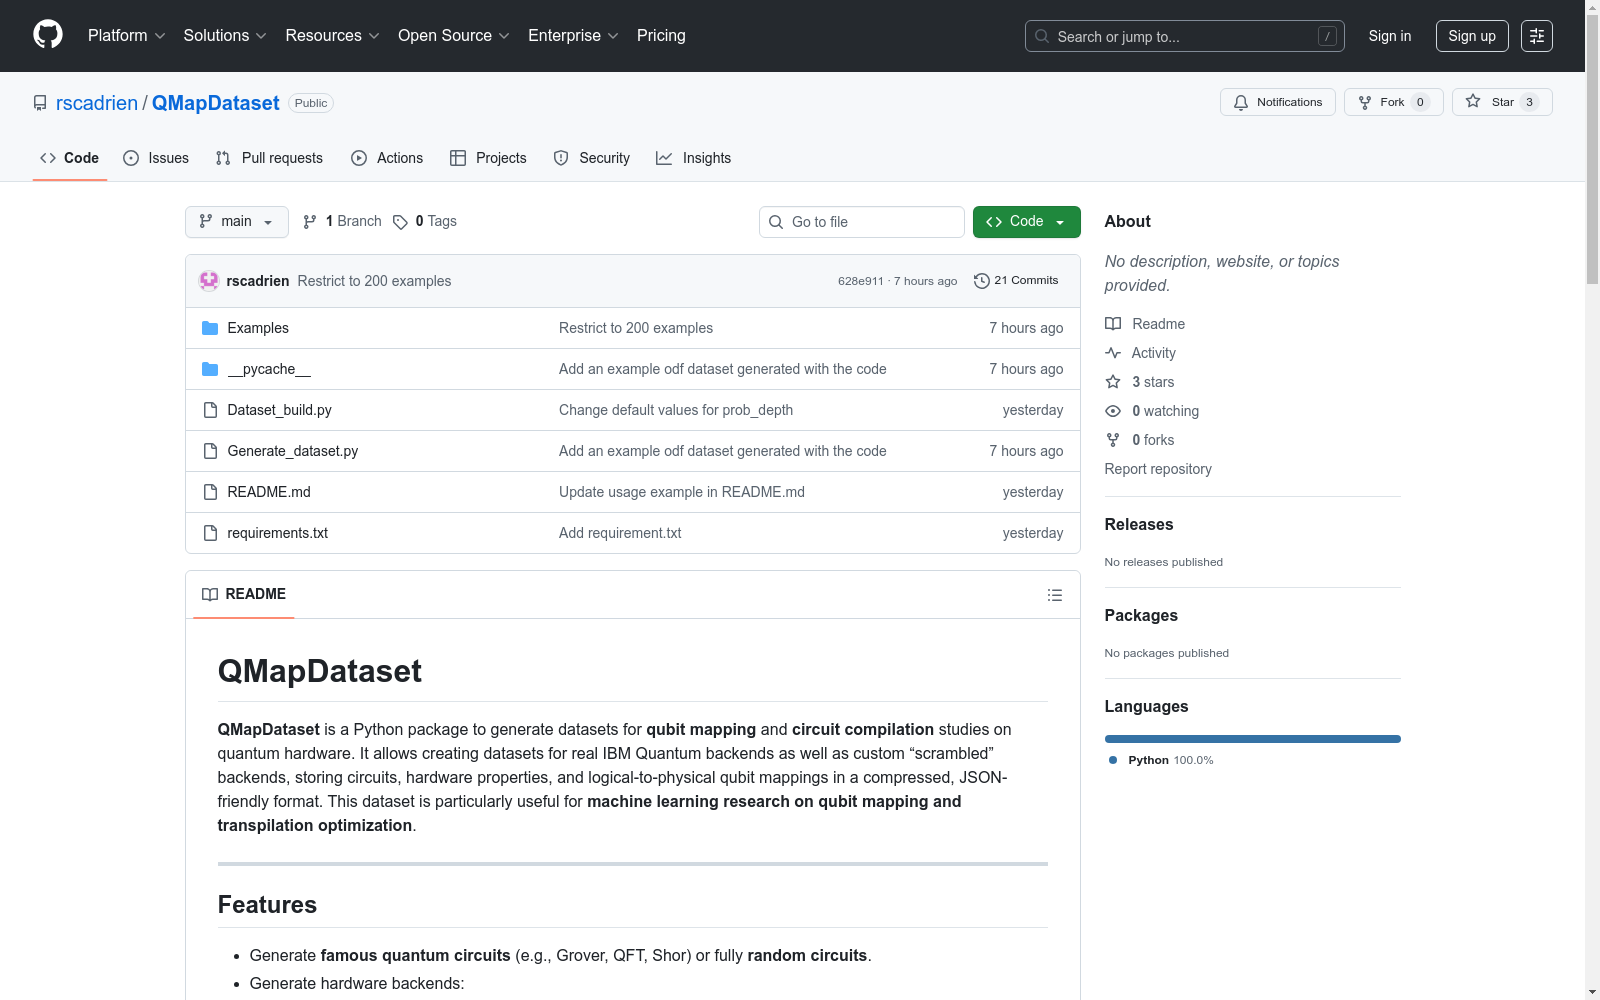The width and height of the screenshot is (1600, 1000).
Task: Click the fork icon in Fork button
Action: tap(1365, 102)
